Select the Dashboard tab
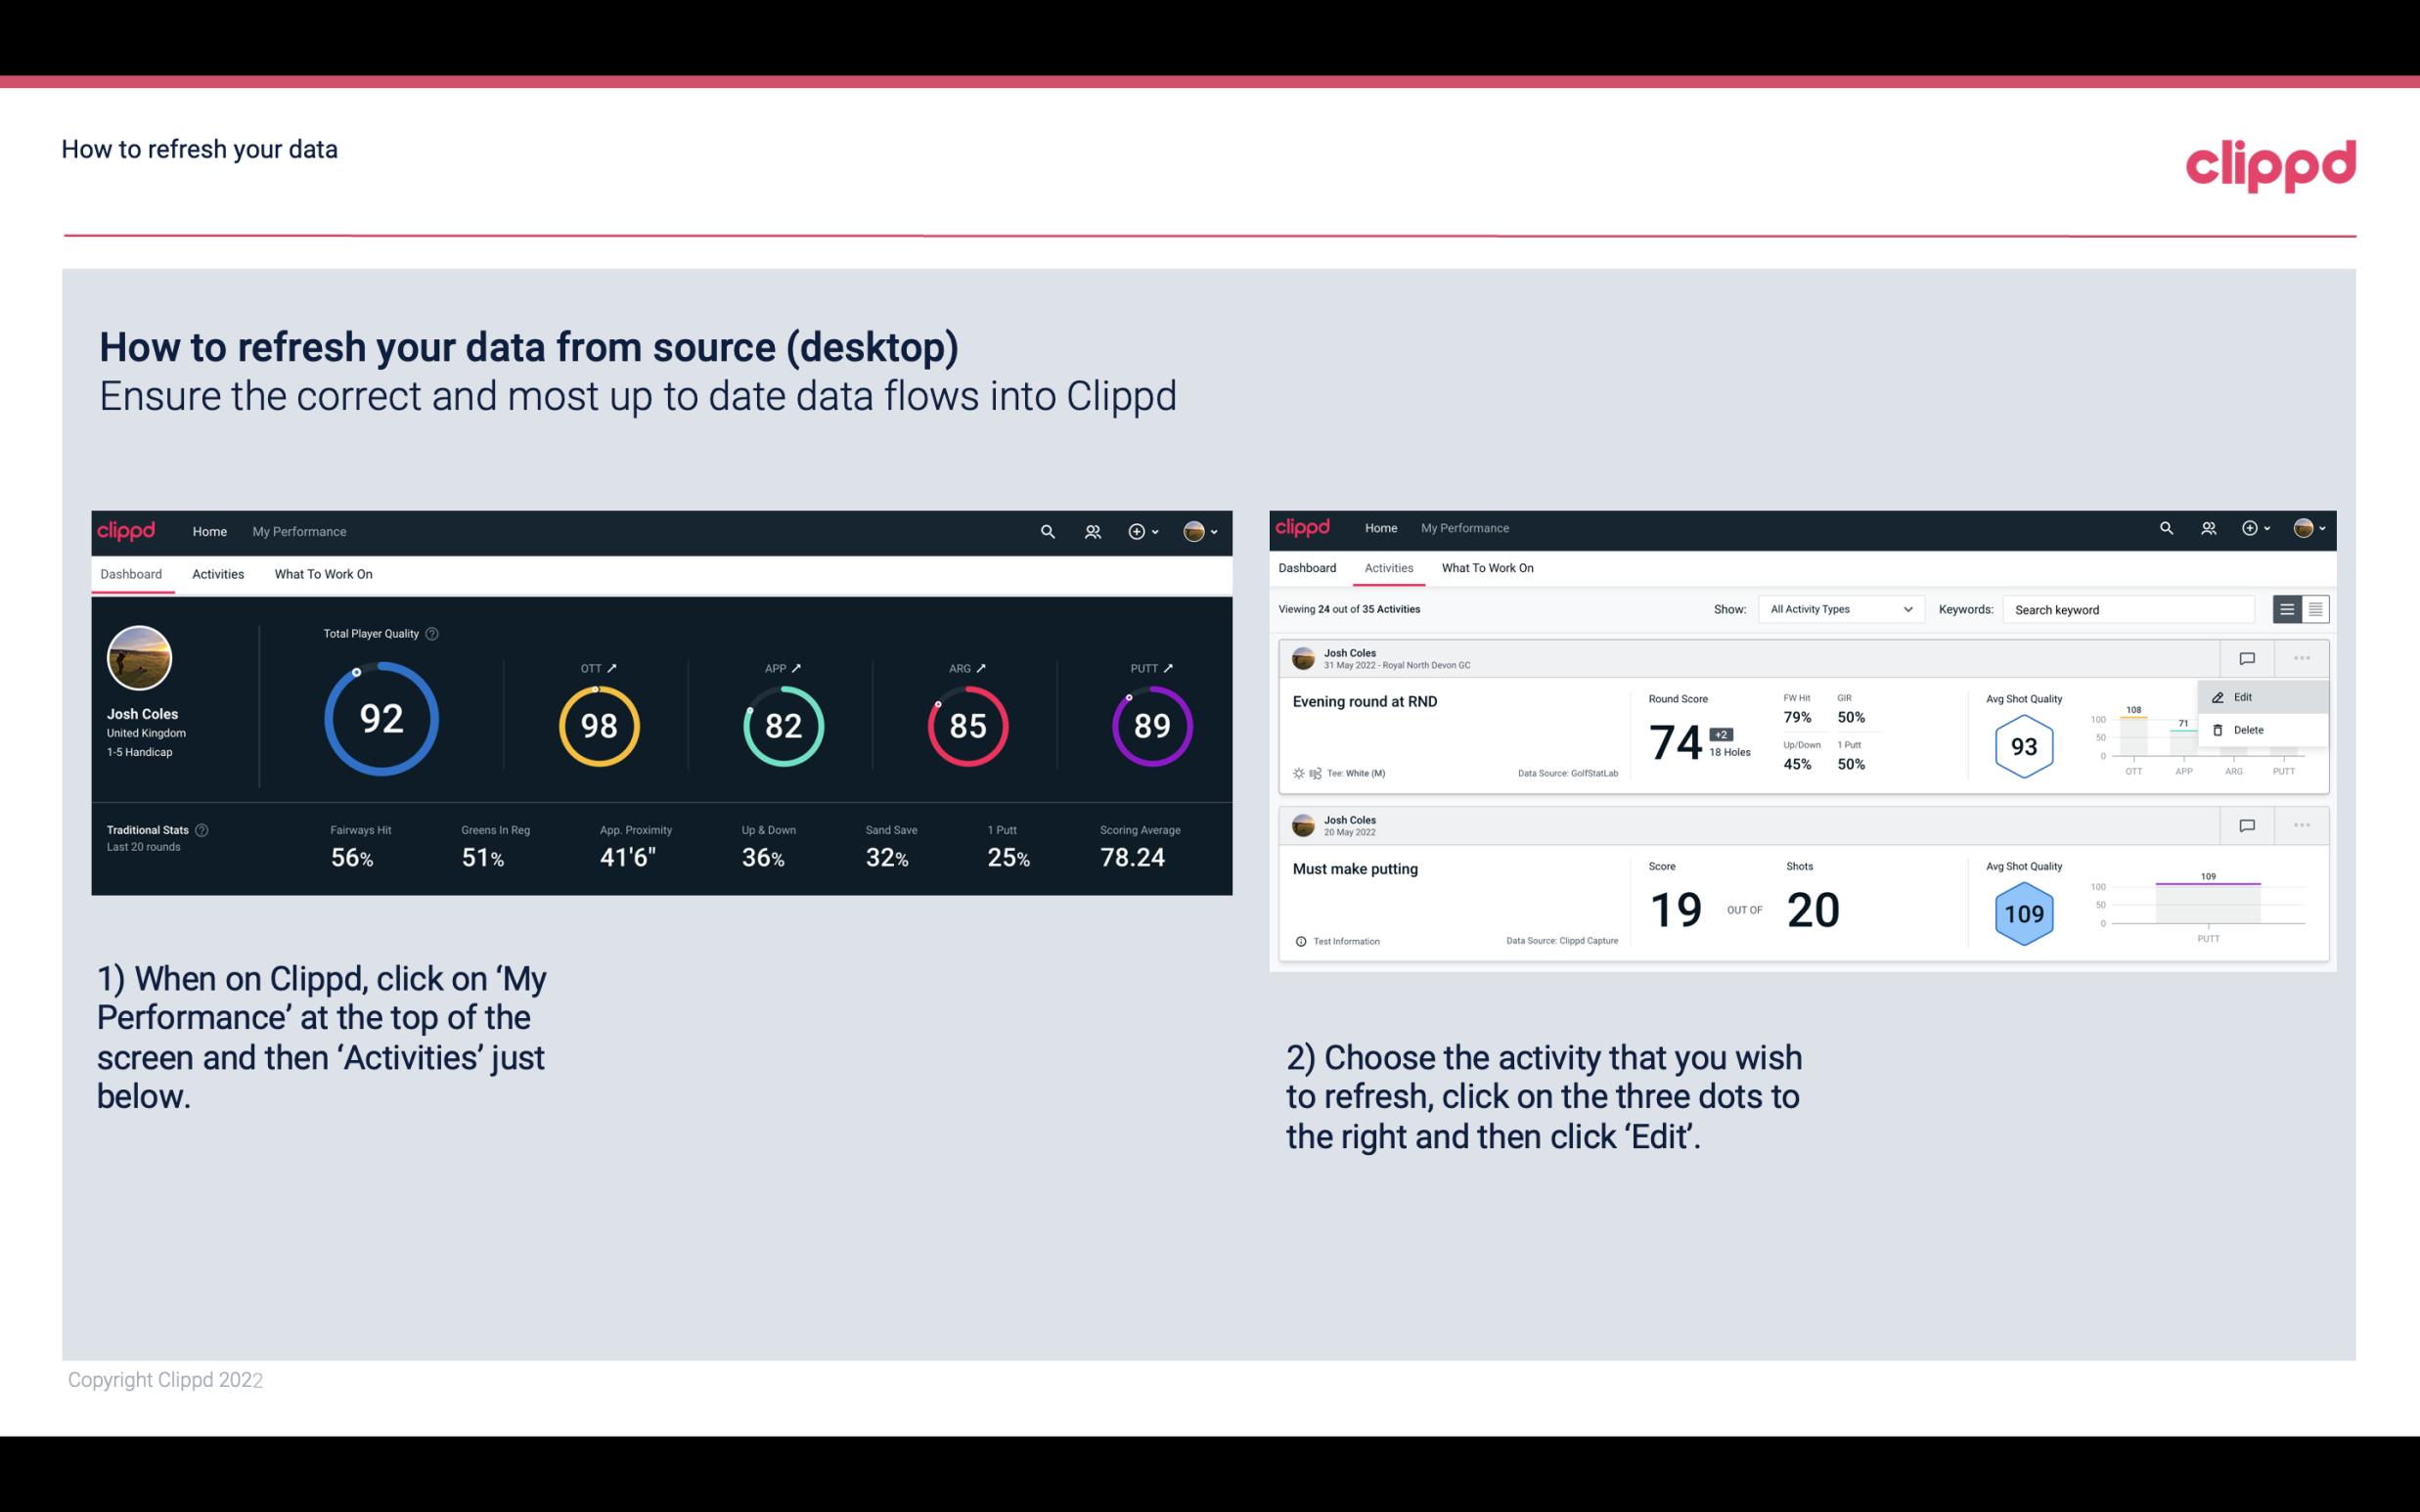2420x1512 pixels. 132,573
